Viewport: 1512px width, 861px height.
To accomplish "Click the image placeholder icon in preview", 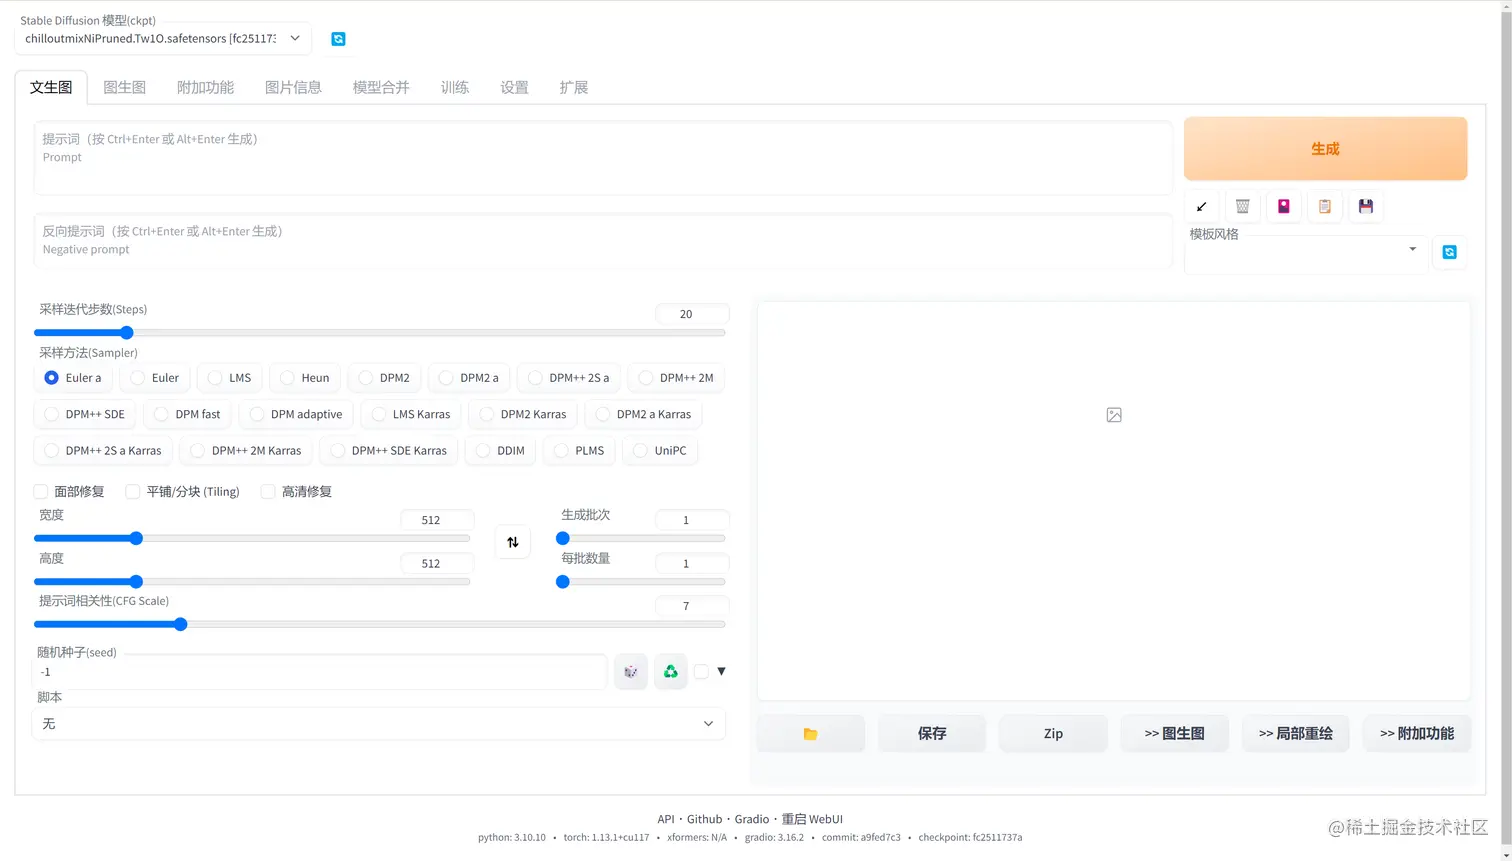I will coord(1114,415).
